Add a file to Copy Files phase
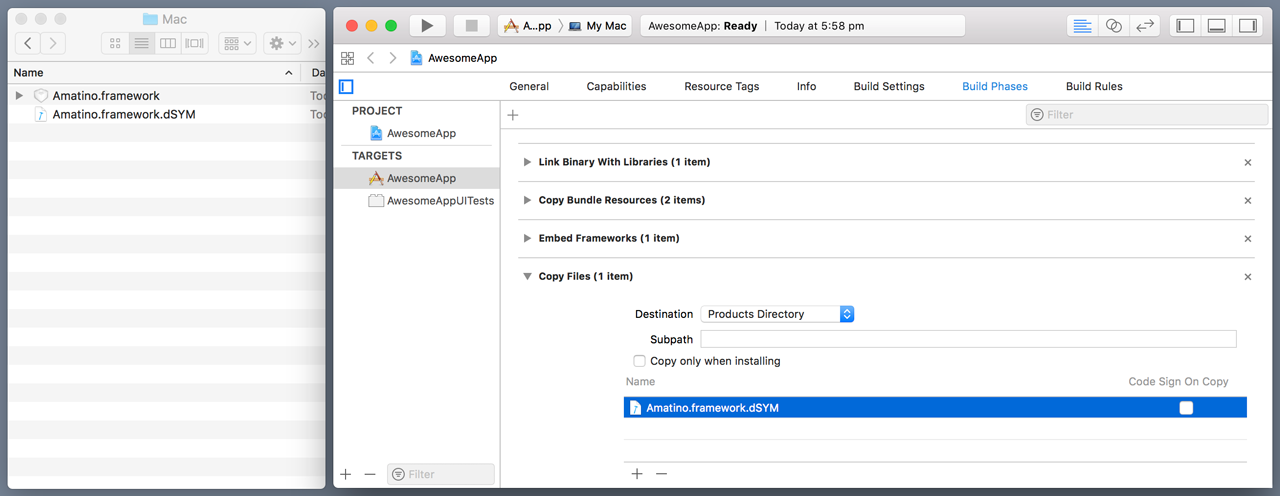Image resolution: width=1280 pixels, height=496 pixels. [x=637, y=474]
